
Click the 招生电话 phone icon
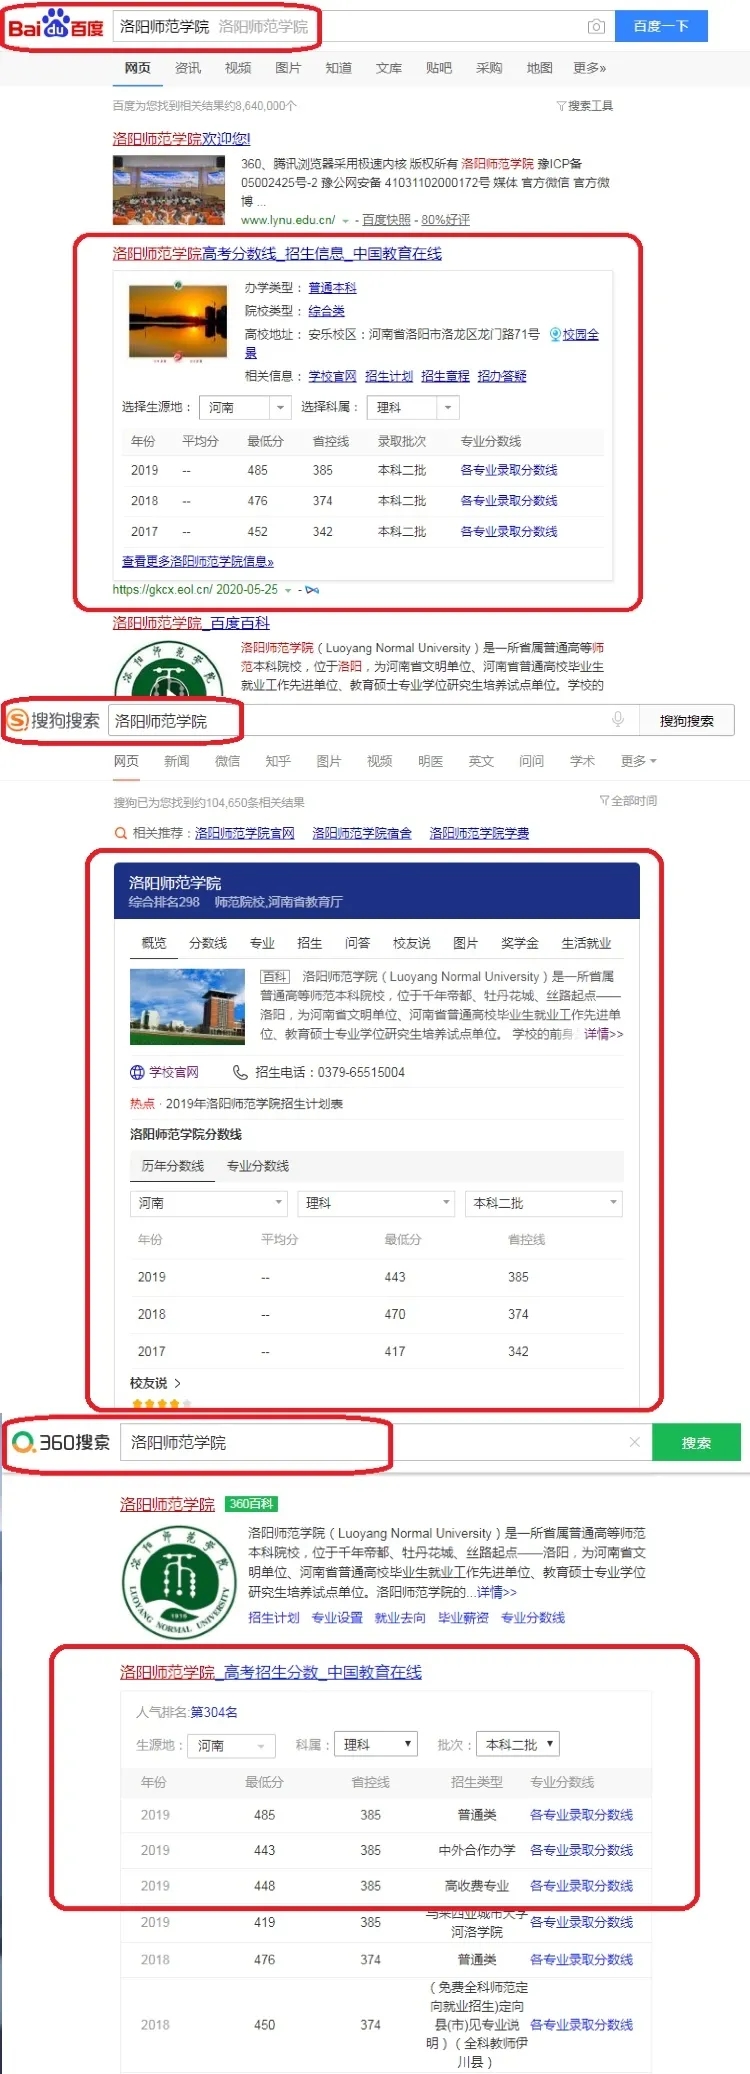(x=240, y=1072)
